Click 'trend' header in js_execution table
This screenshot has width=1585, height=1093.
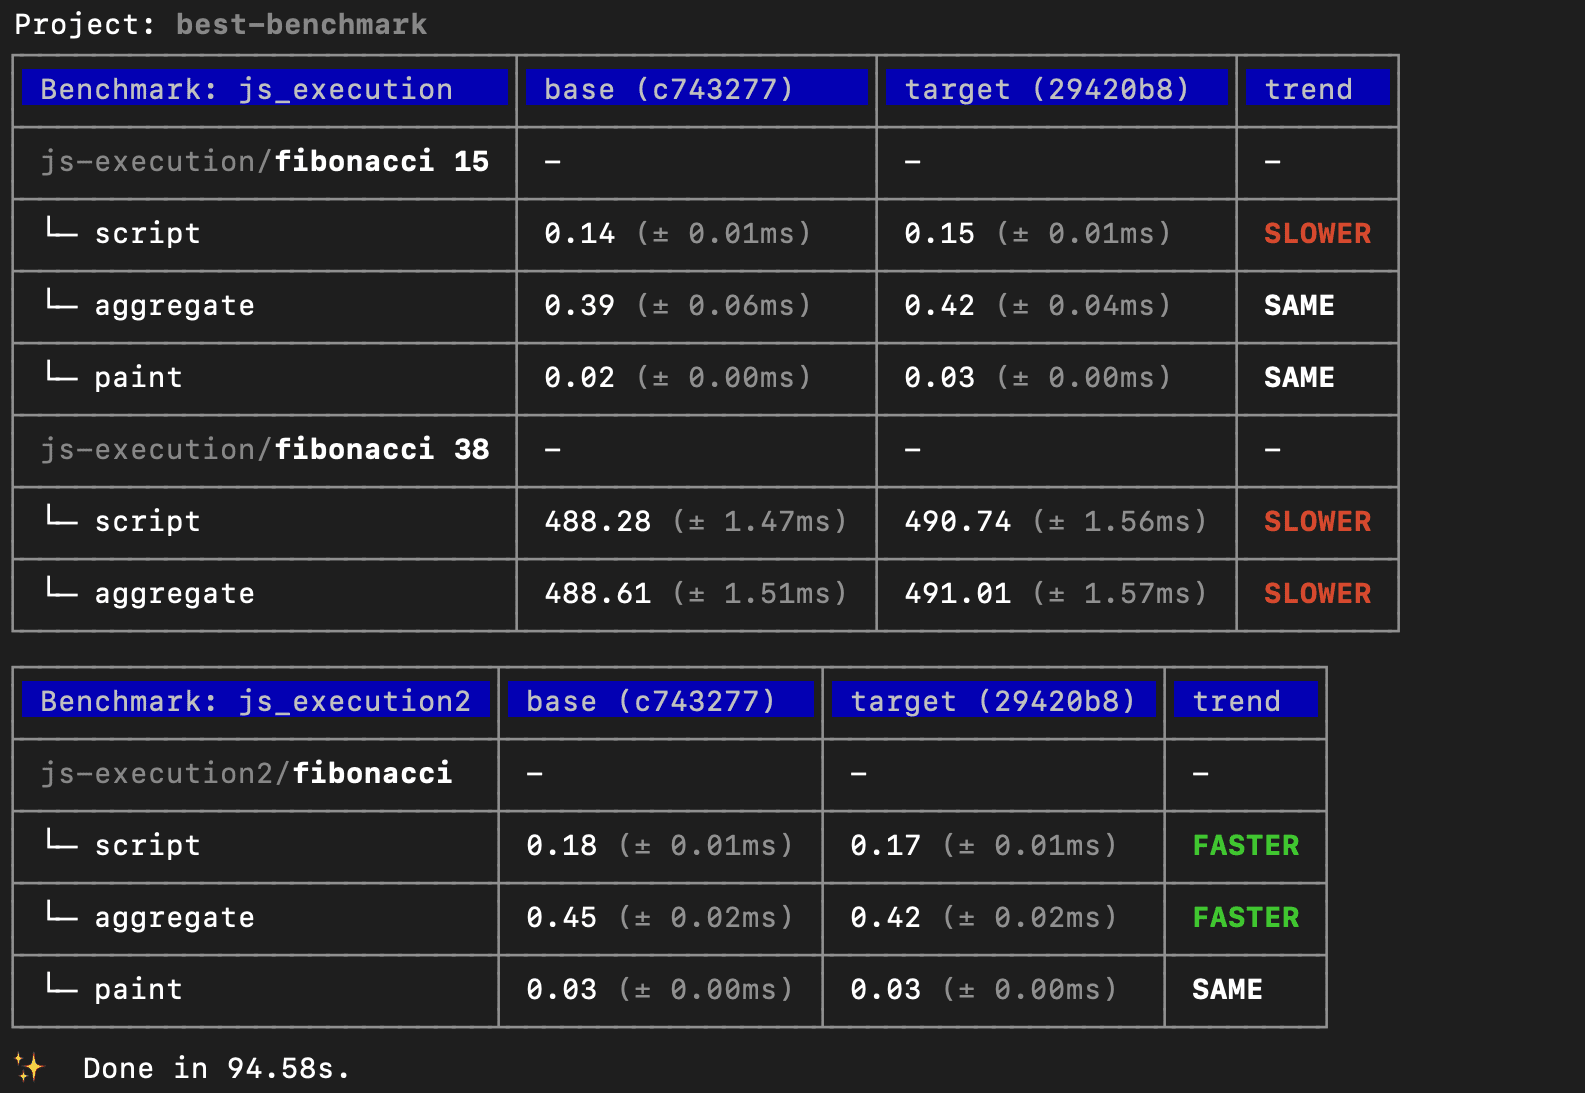[x=1317, y=89]
